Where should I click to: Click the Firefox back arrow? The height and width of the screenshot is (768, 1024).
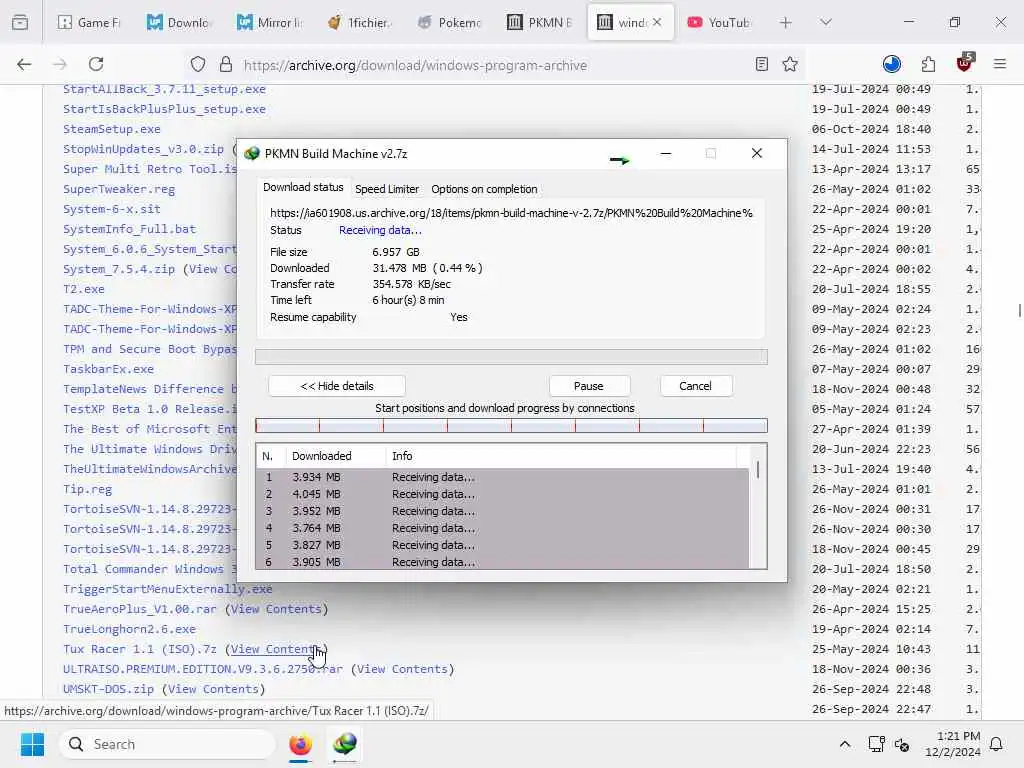click(24, 64)
